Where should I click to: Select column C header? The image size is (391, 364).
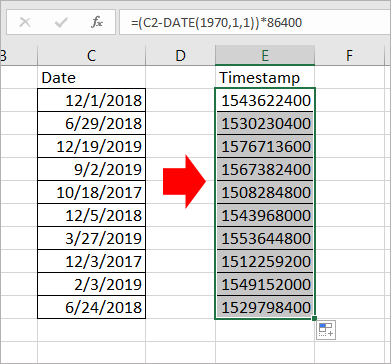tap(91, 55)
